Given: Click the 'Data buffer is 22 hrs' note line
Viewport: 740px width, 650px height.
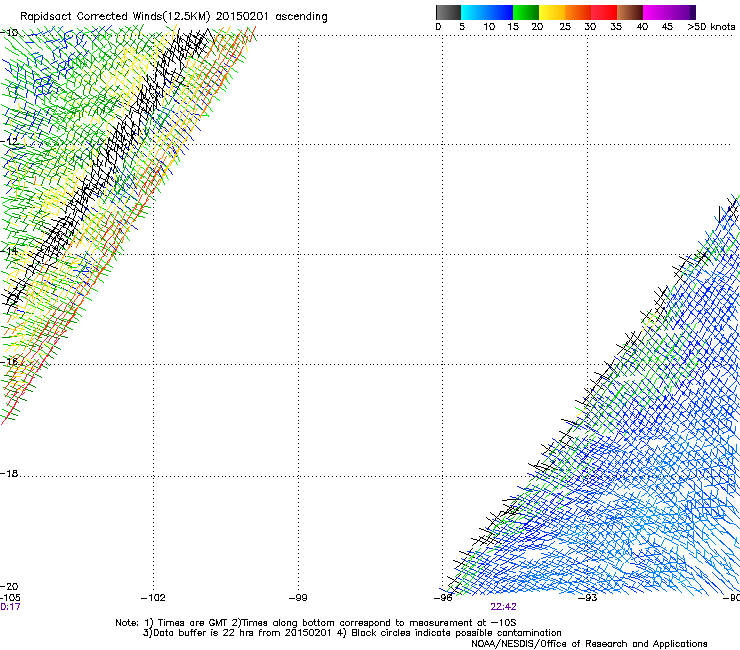Looking at the screenshot, I should [352, 633].
